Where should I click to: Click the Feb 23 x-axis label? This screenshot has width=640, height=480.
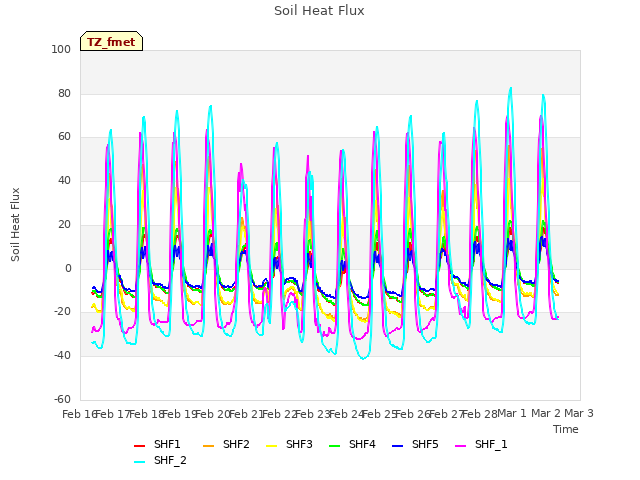coord(313,414)
